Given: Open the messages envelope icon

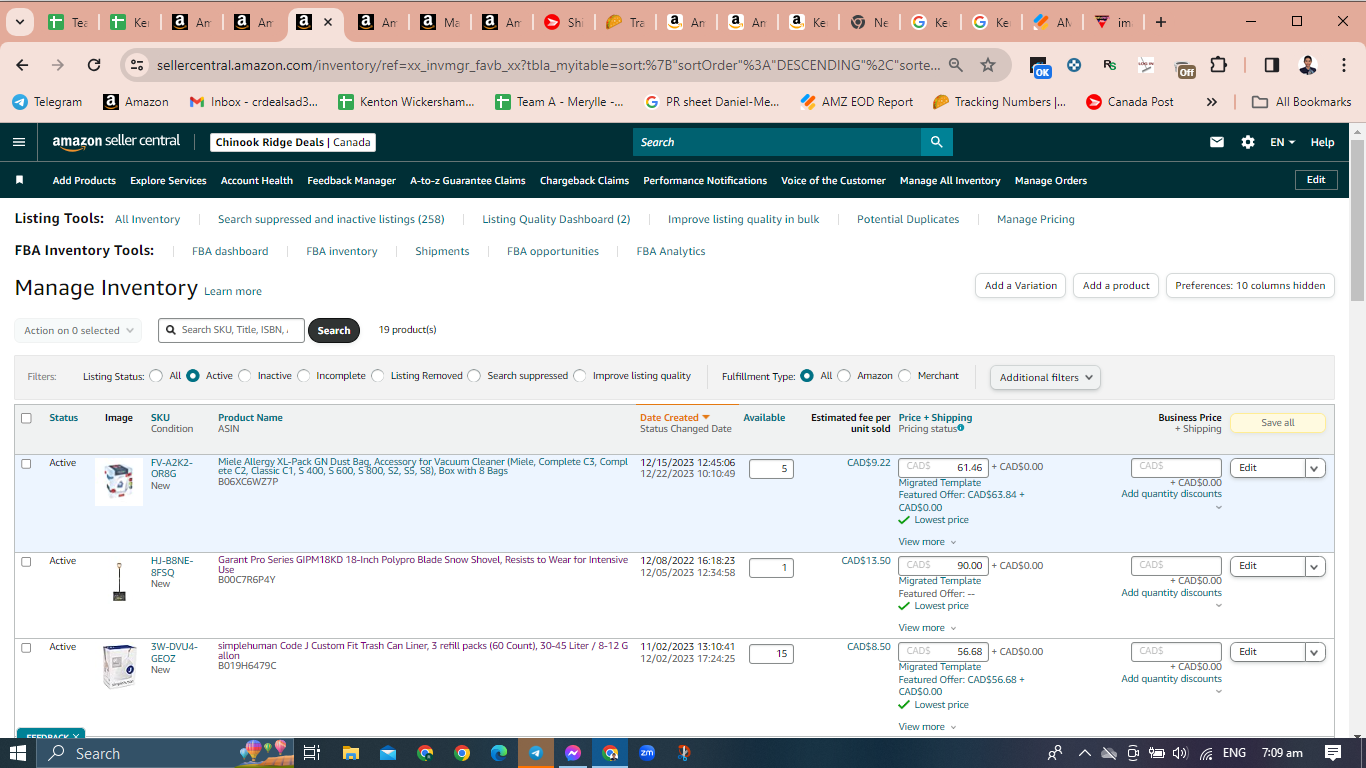Looking at the screenshot, I should 1217,142.
